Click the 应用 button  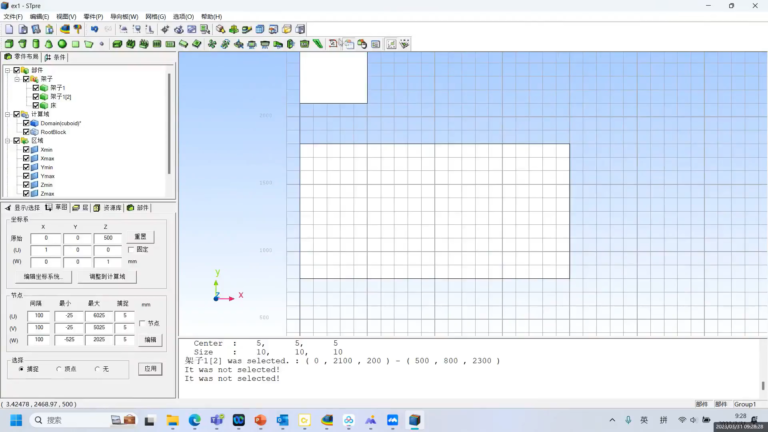[150, 369]
